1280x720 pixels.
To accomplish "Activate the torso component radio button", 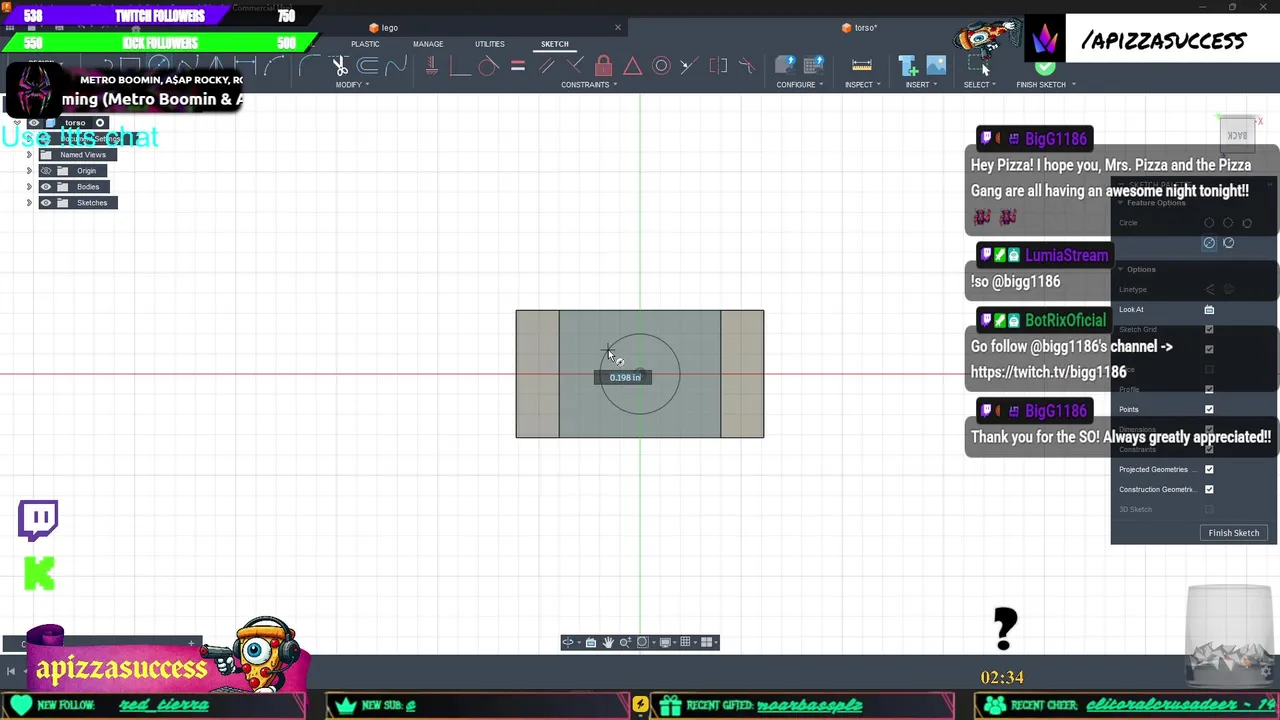I will point(100,123).
